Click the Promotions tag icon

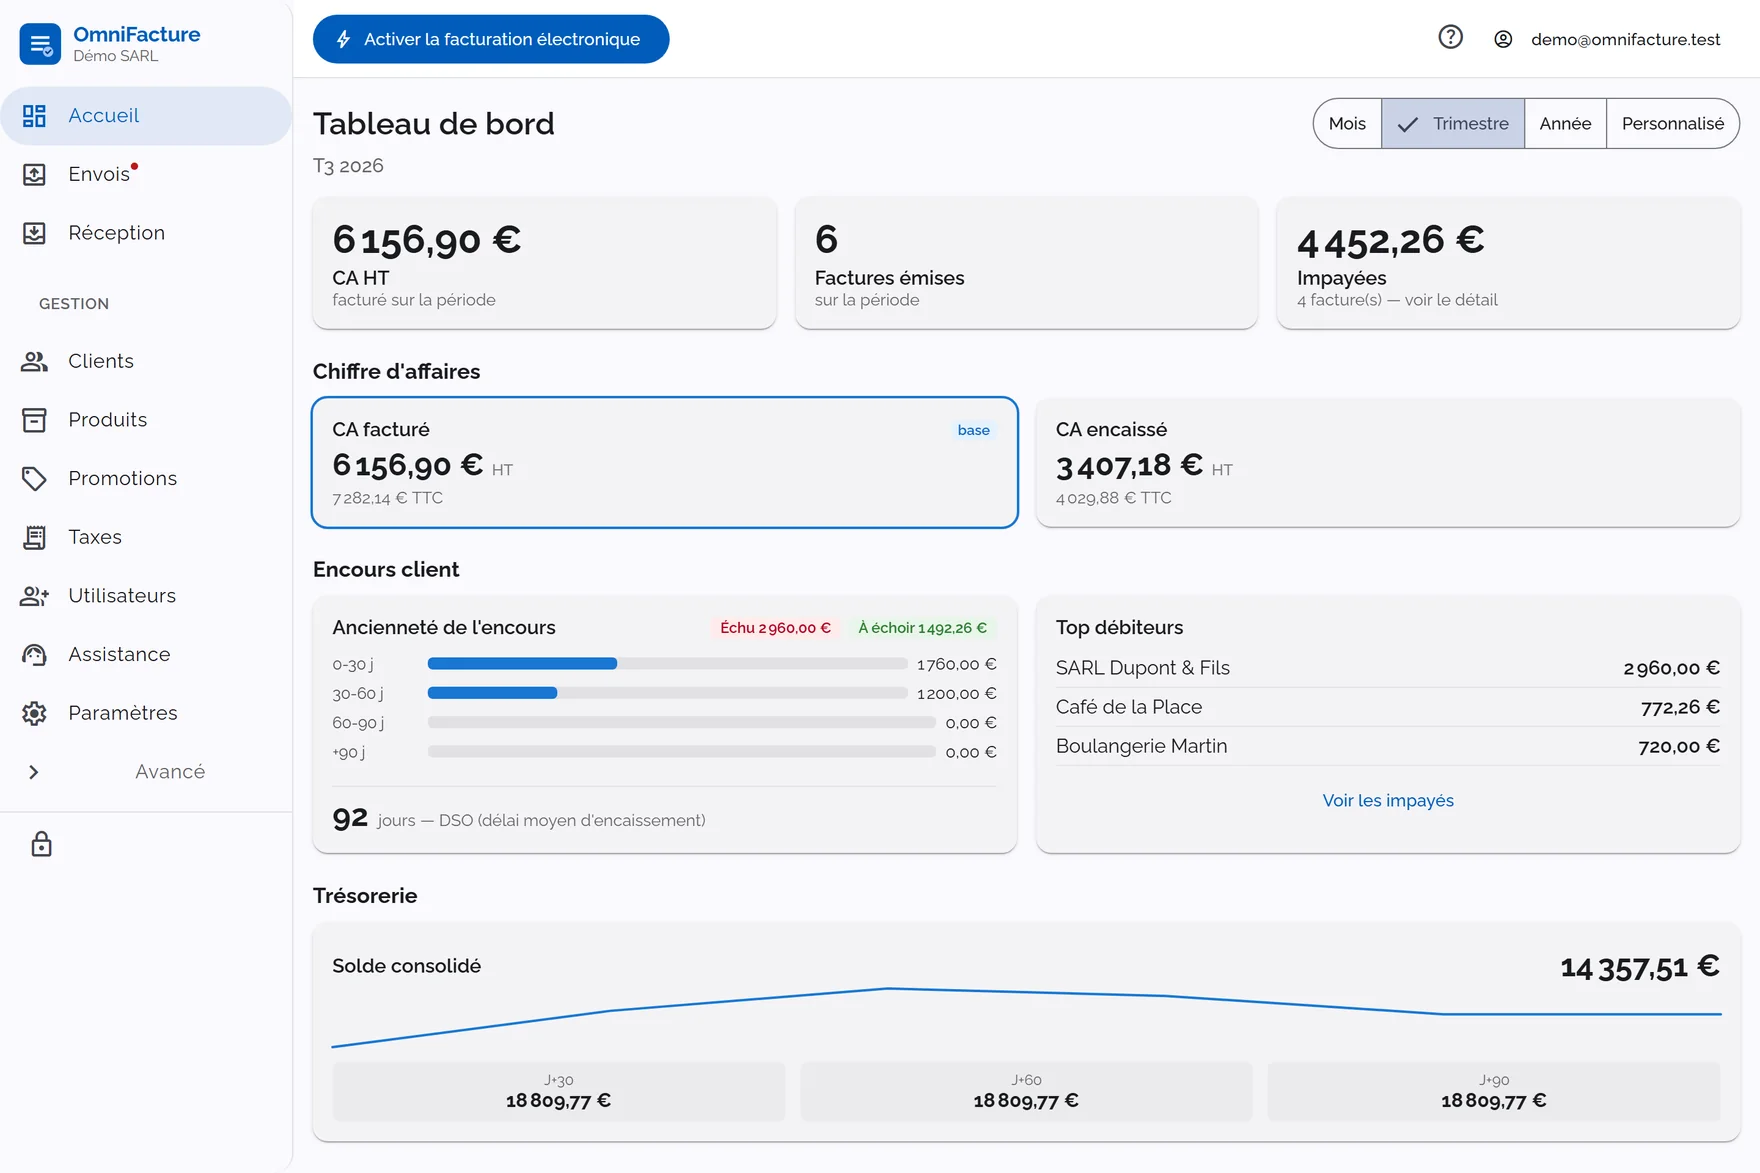(x=34, y=479)
